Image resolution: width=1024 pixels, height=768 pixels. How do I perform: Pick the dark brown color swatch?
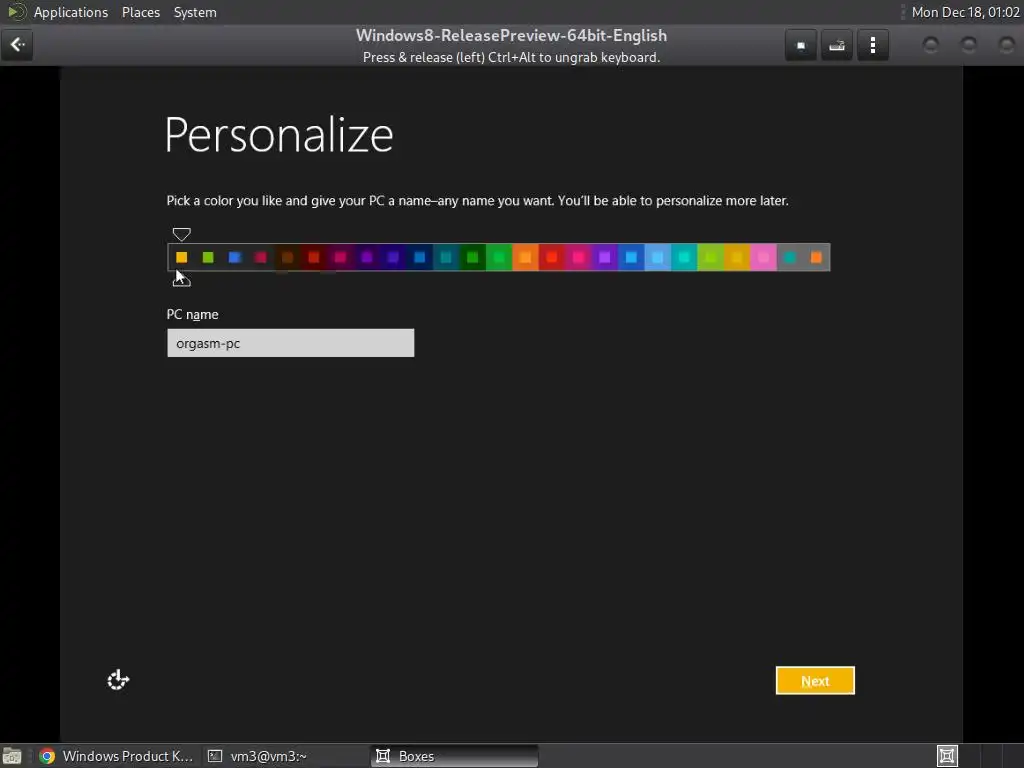[287, 257]
